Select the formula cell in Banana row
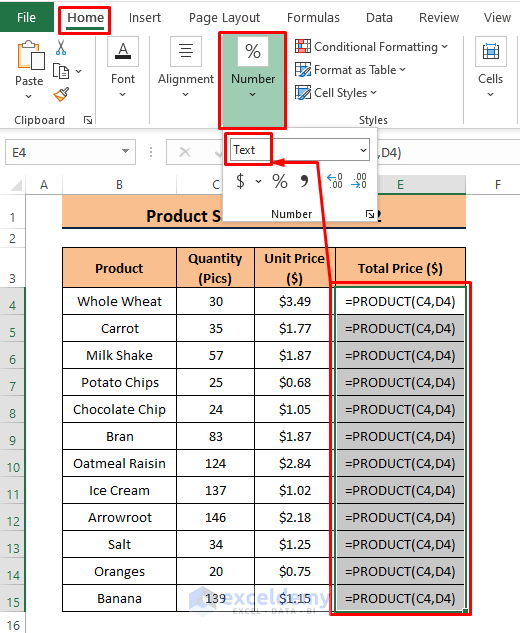Viewport: 520px width, 633px height. [400, 598]
